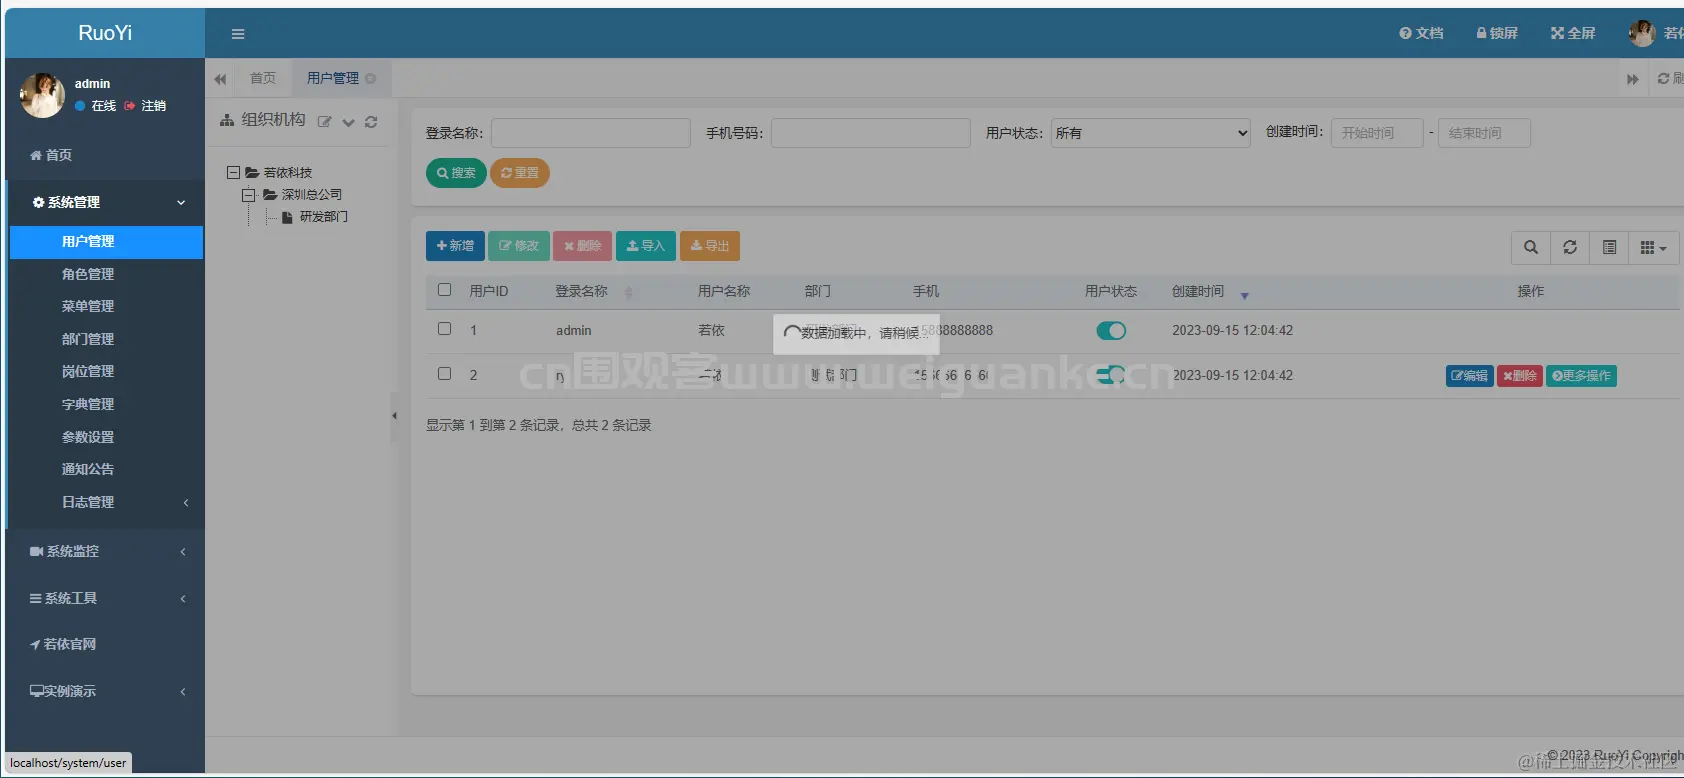1684x778 pixels.
Task: Click the RuoYi logo header
Action: coord(105,33)
